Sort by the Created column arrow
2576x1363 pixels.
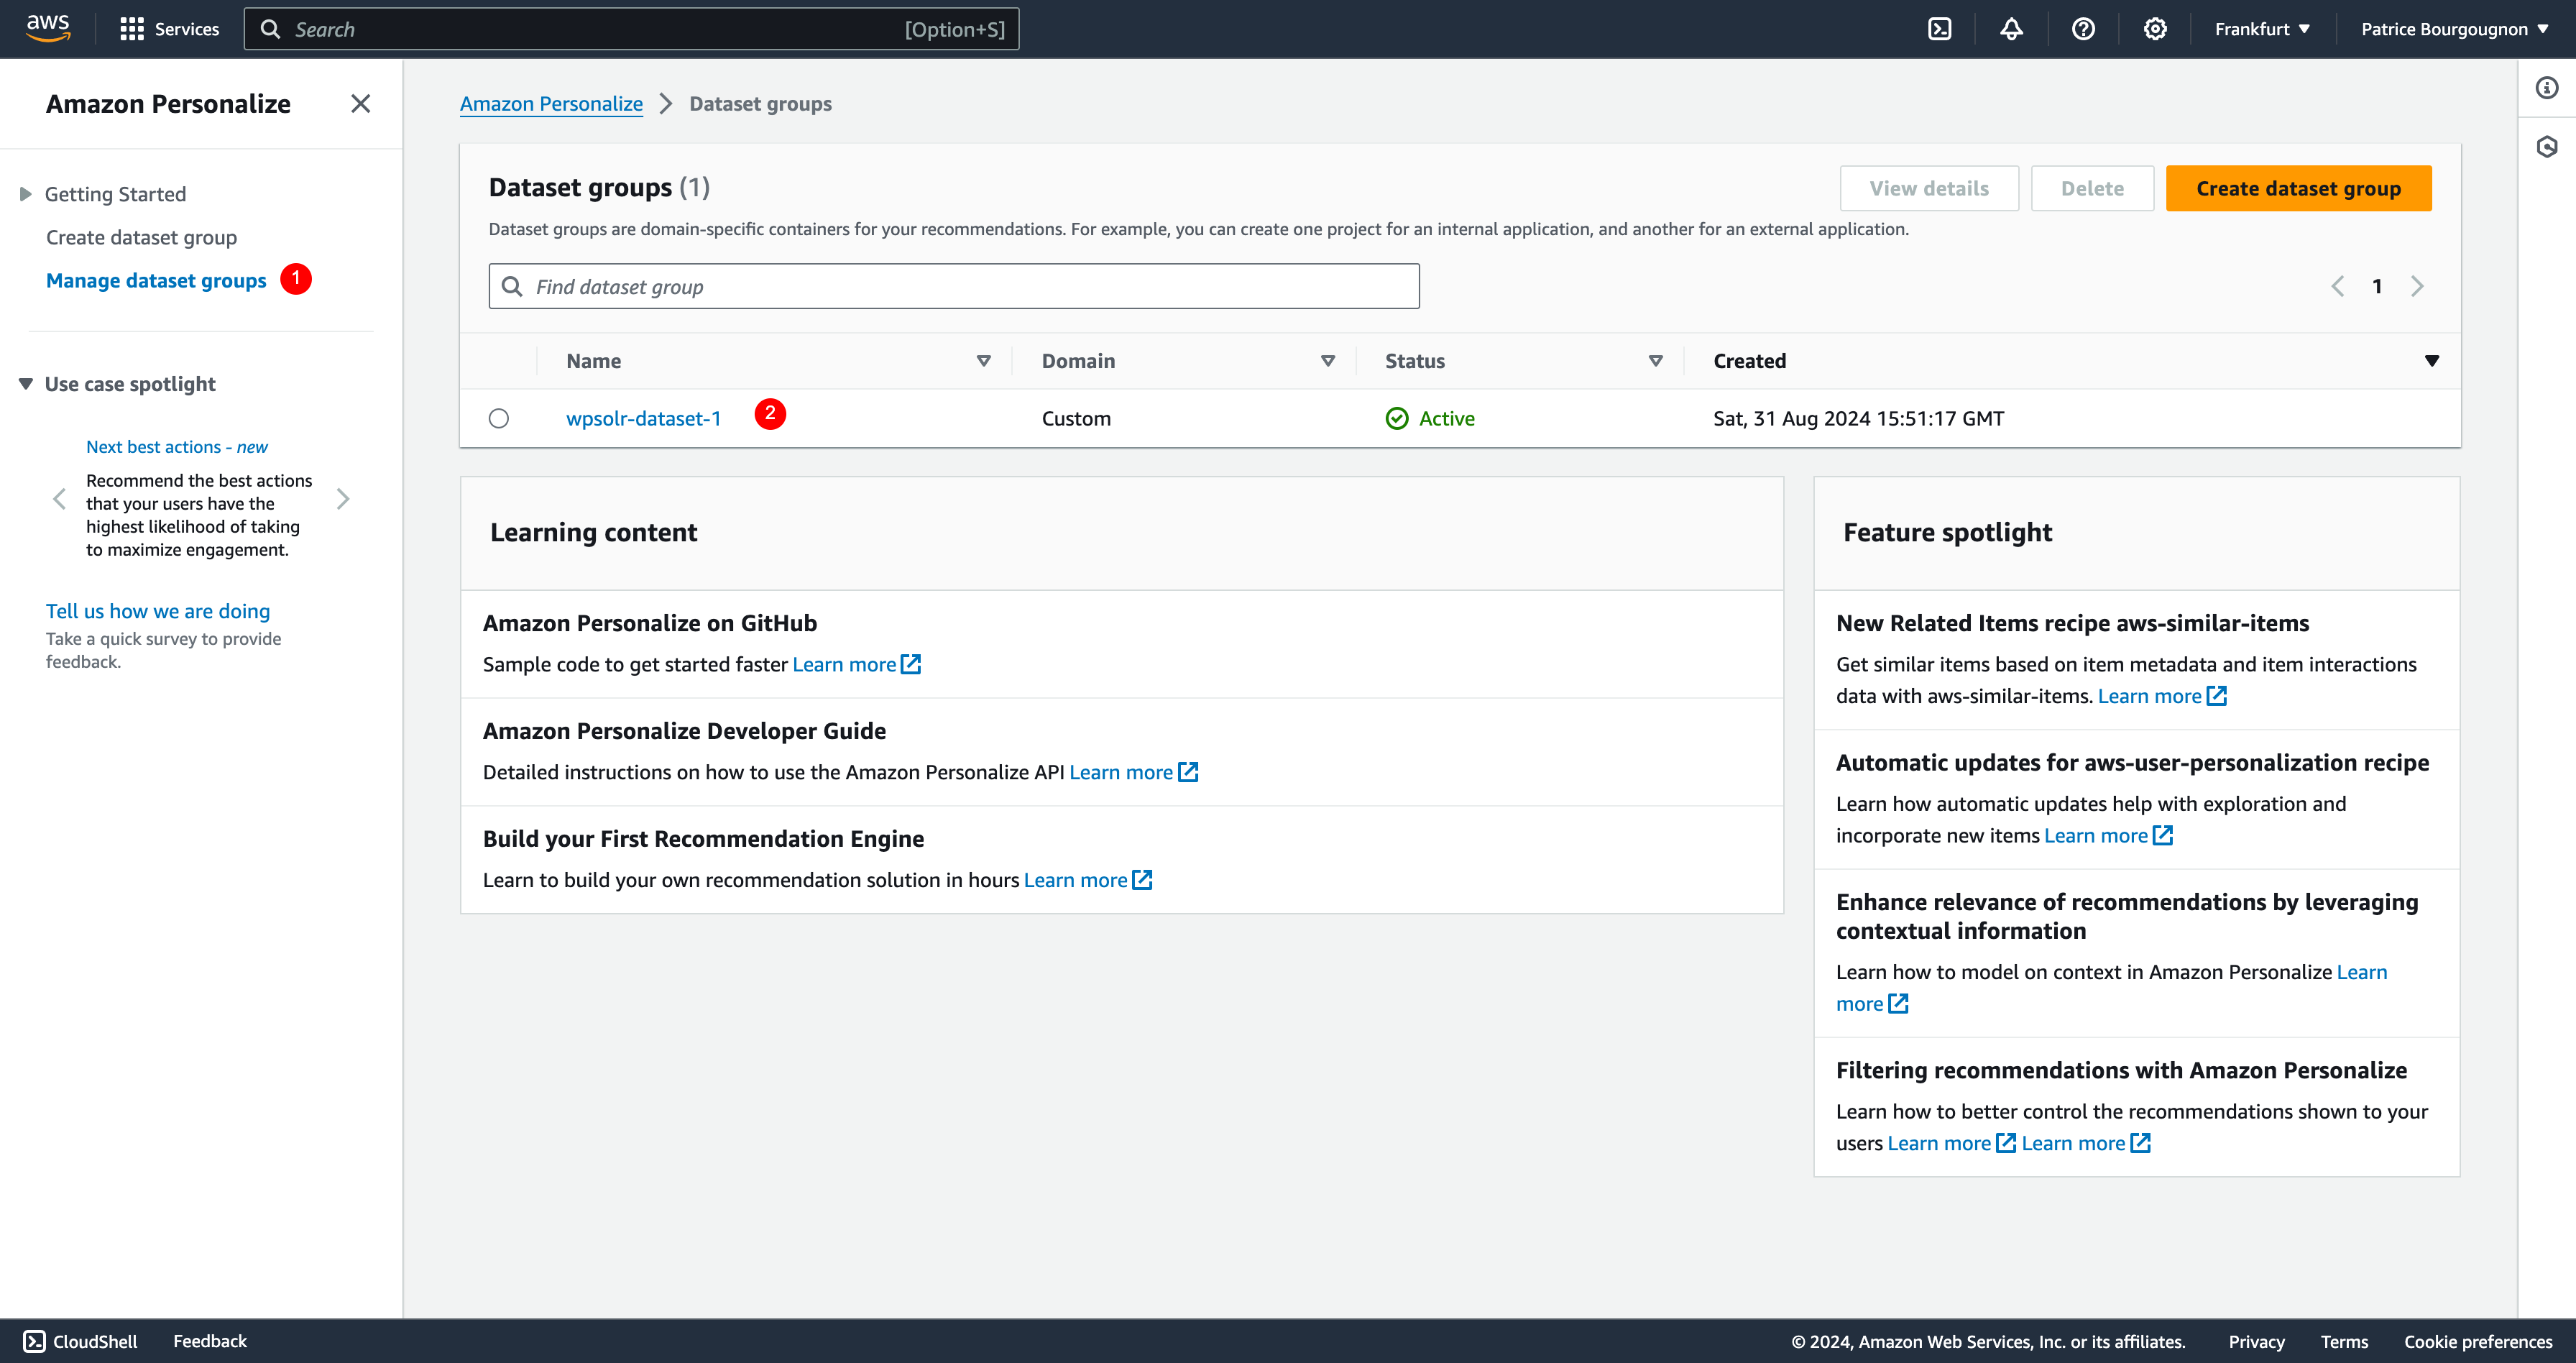click(2432, 361)
